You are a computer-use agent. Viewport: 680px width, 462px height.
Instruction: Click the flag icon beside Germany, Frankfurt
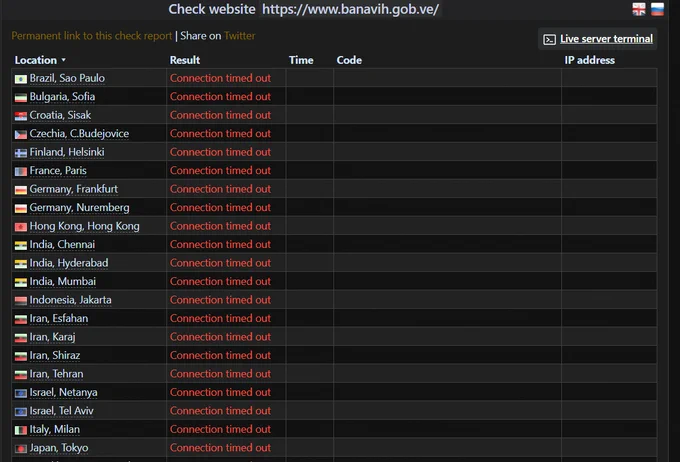(21, 190)
